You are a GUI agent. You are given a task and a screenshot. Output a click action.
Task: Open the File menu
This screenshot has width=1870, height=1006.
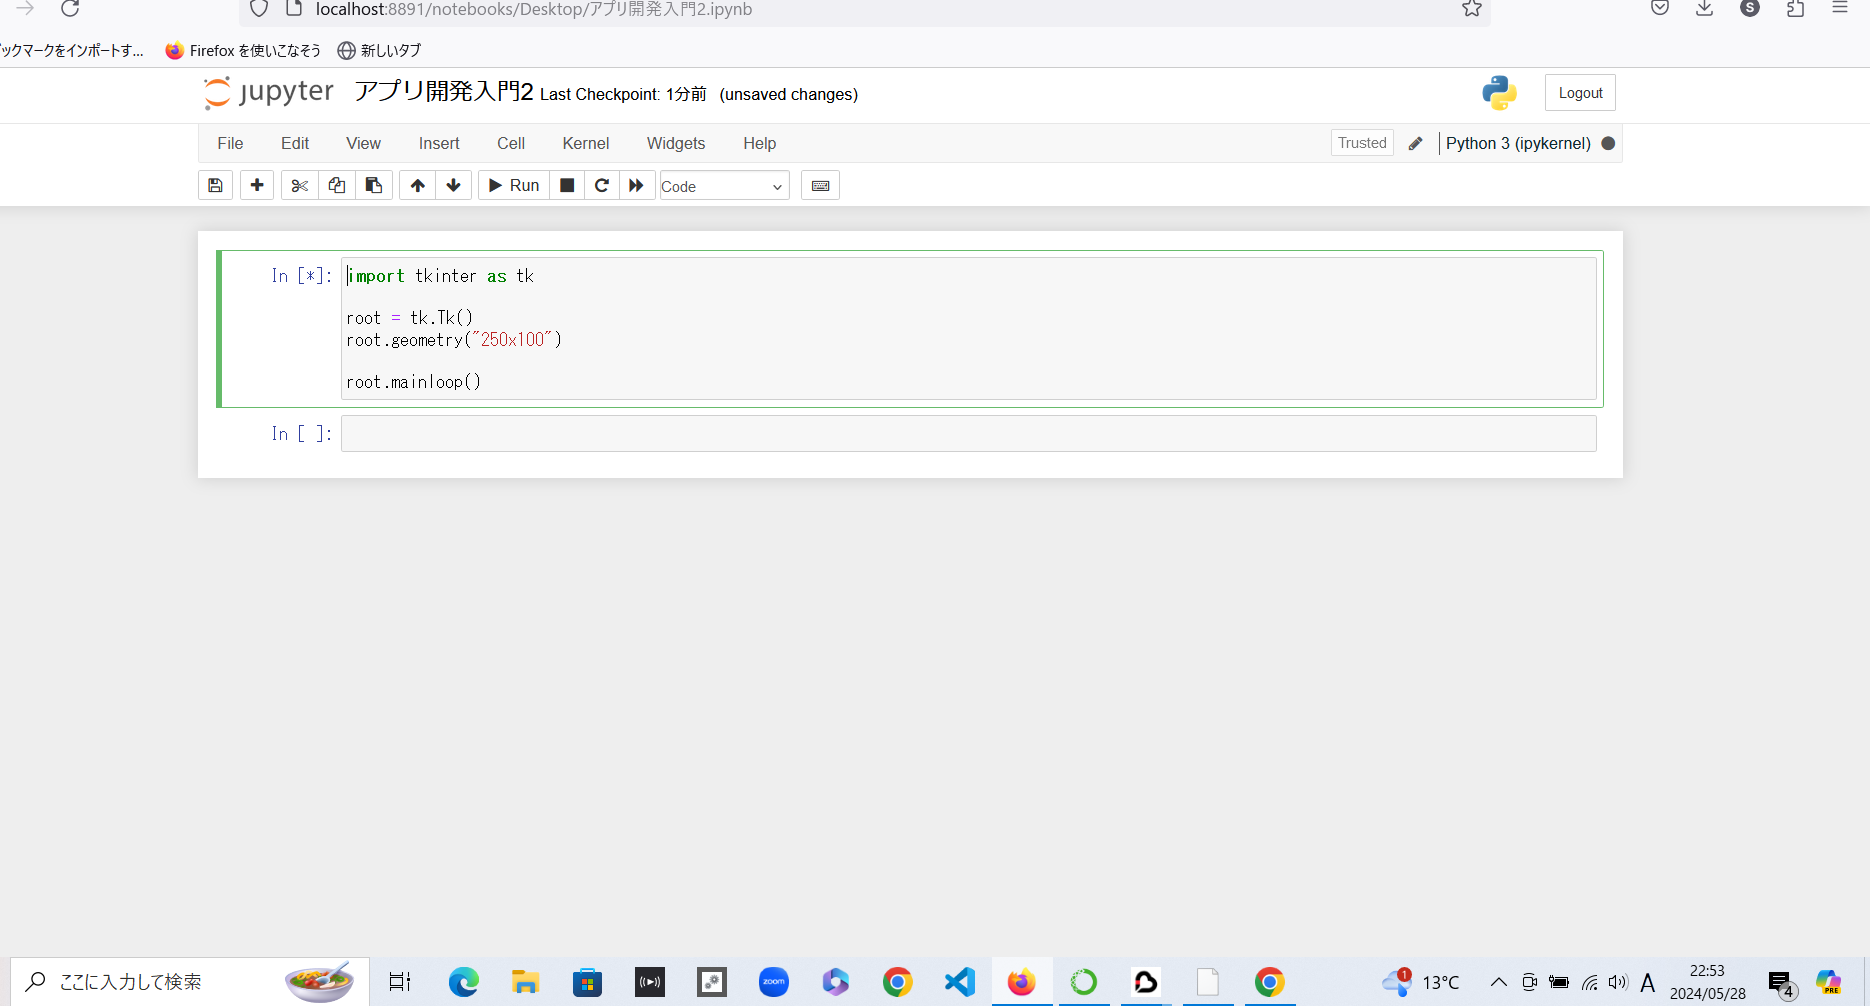(x=230, y=143)
